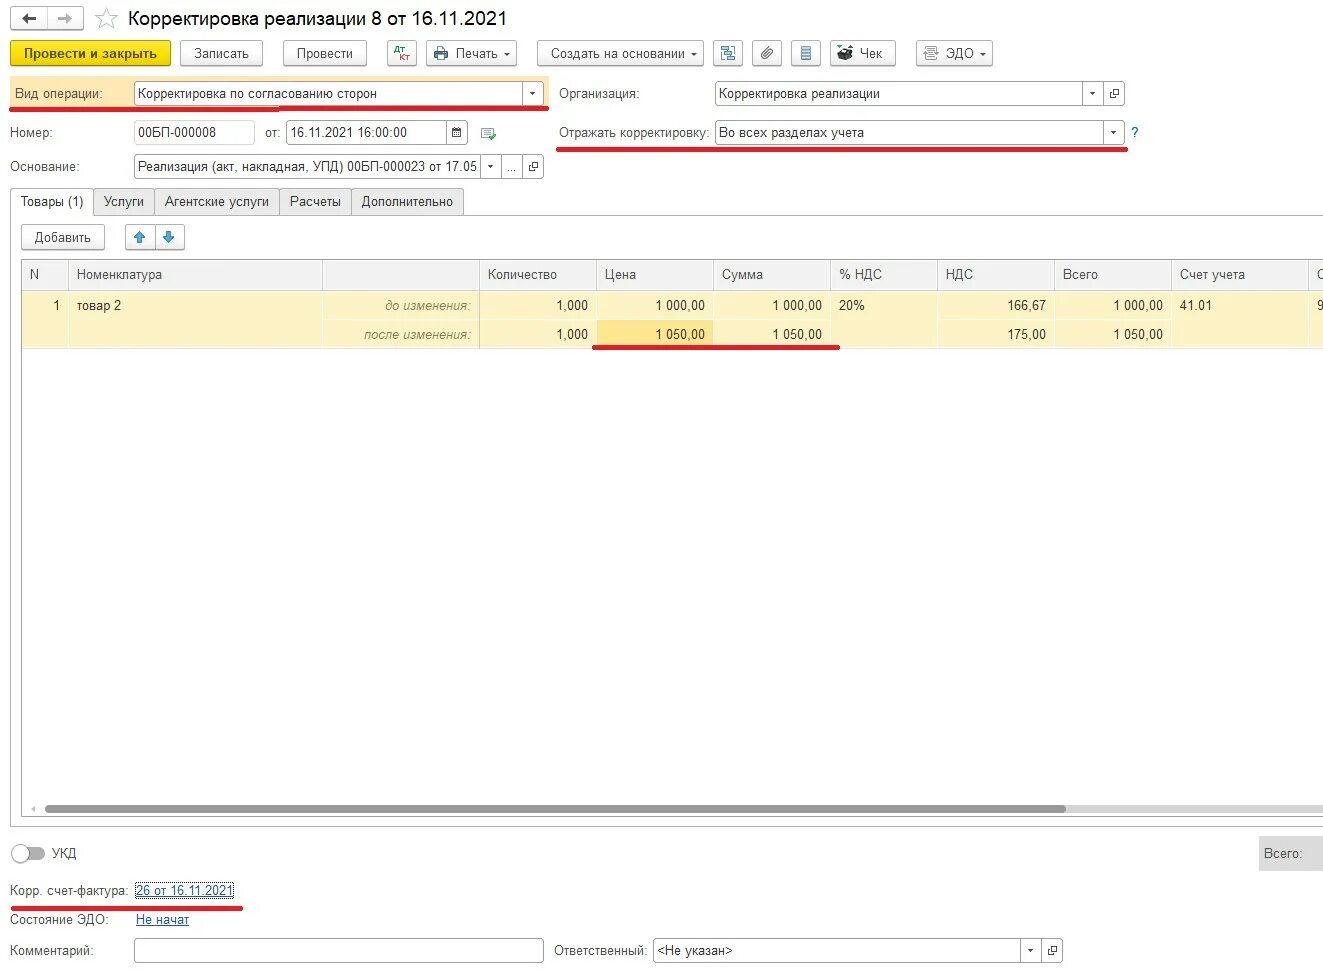Click the green posting status icon
The image size is (1323, 973).
click(x=488, y=133)
